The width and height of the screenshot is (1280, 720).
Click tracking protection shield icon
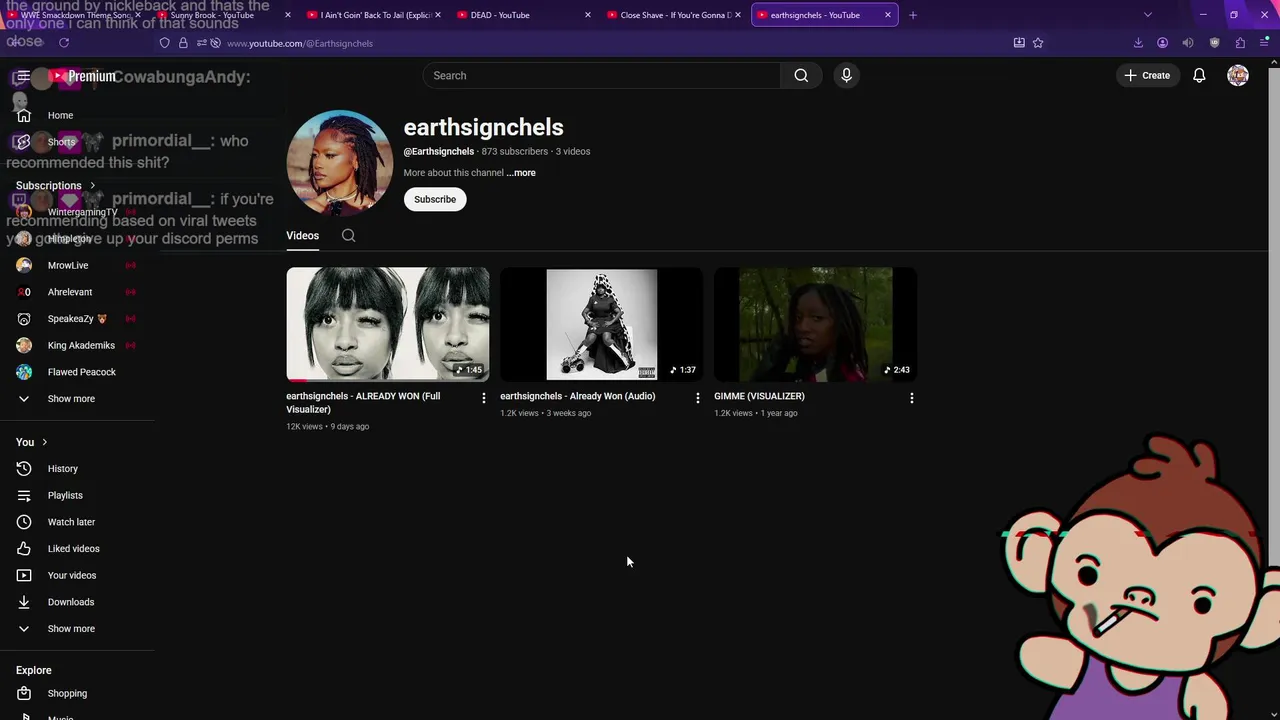click(x=165, y=43)
